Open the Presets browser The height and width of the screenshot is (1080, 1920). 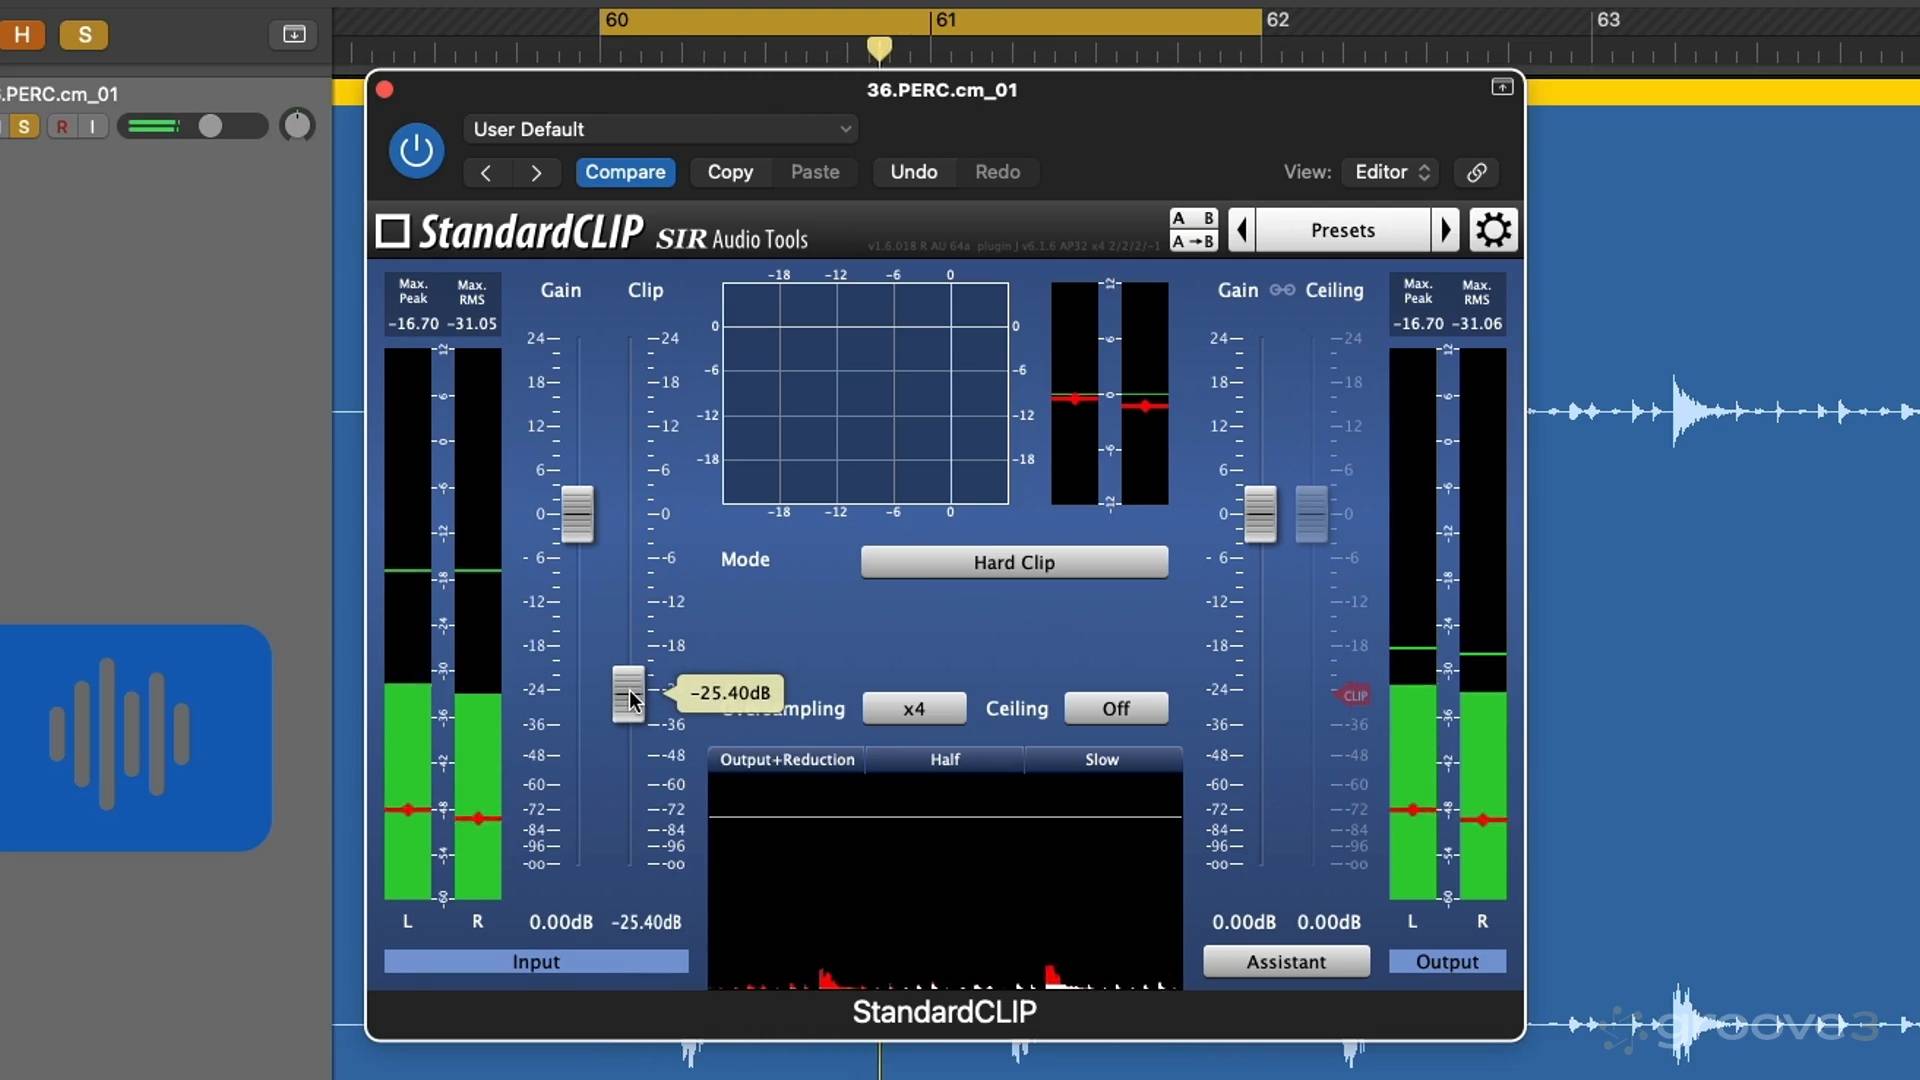point(1342,229)
